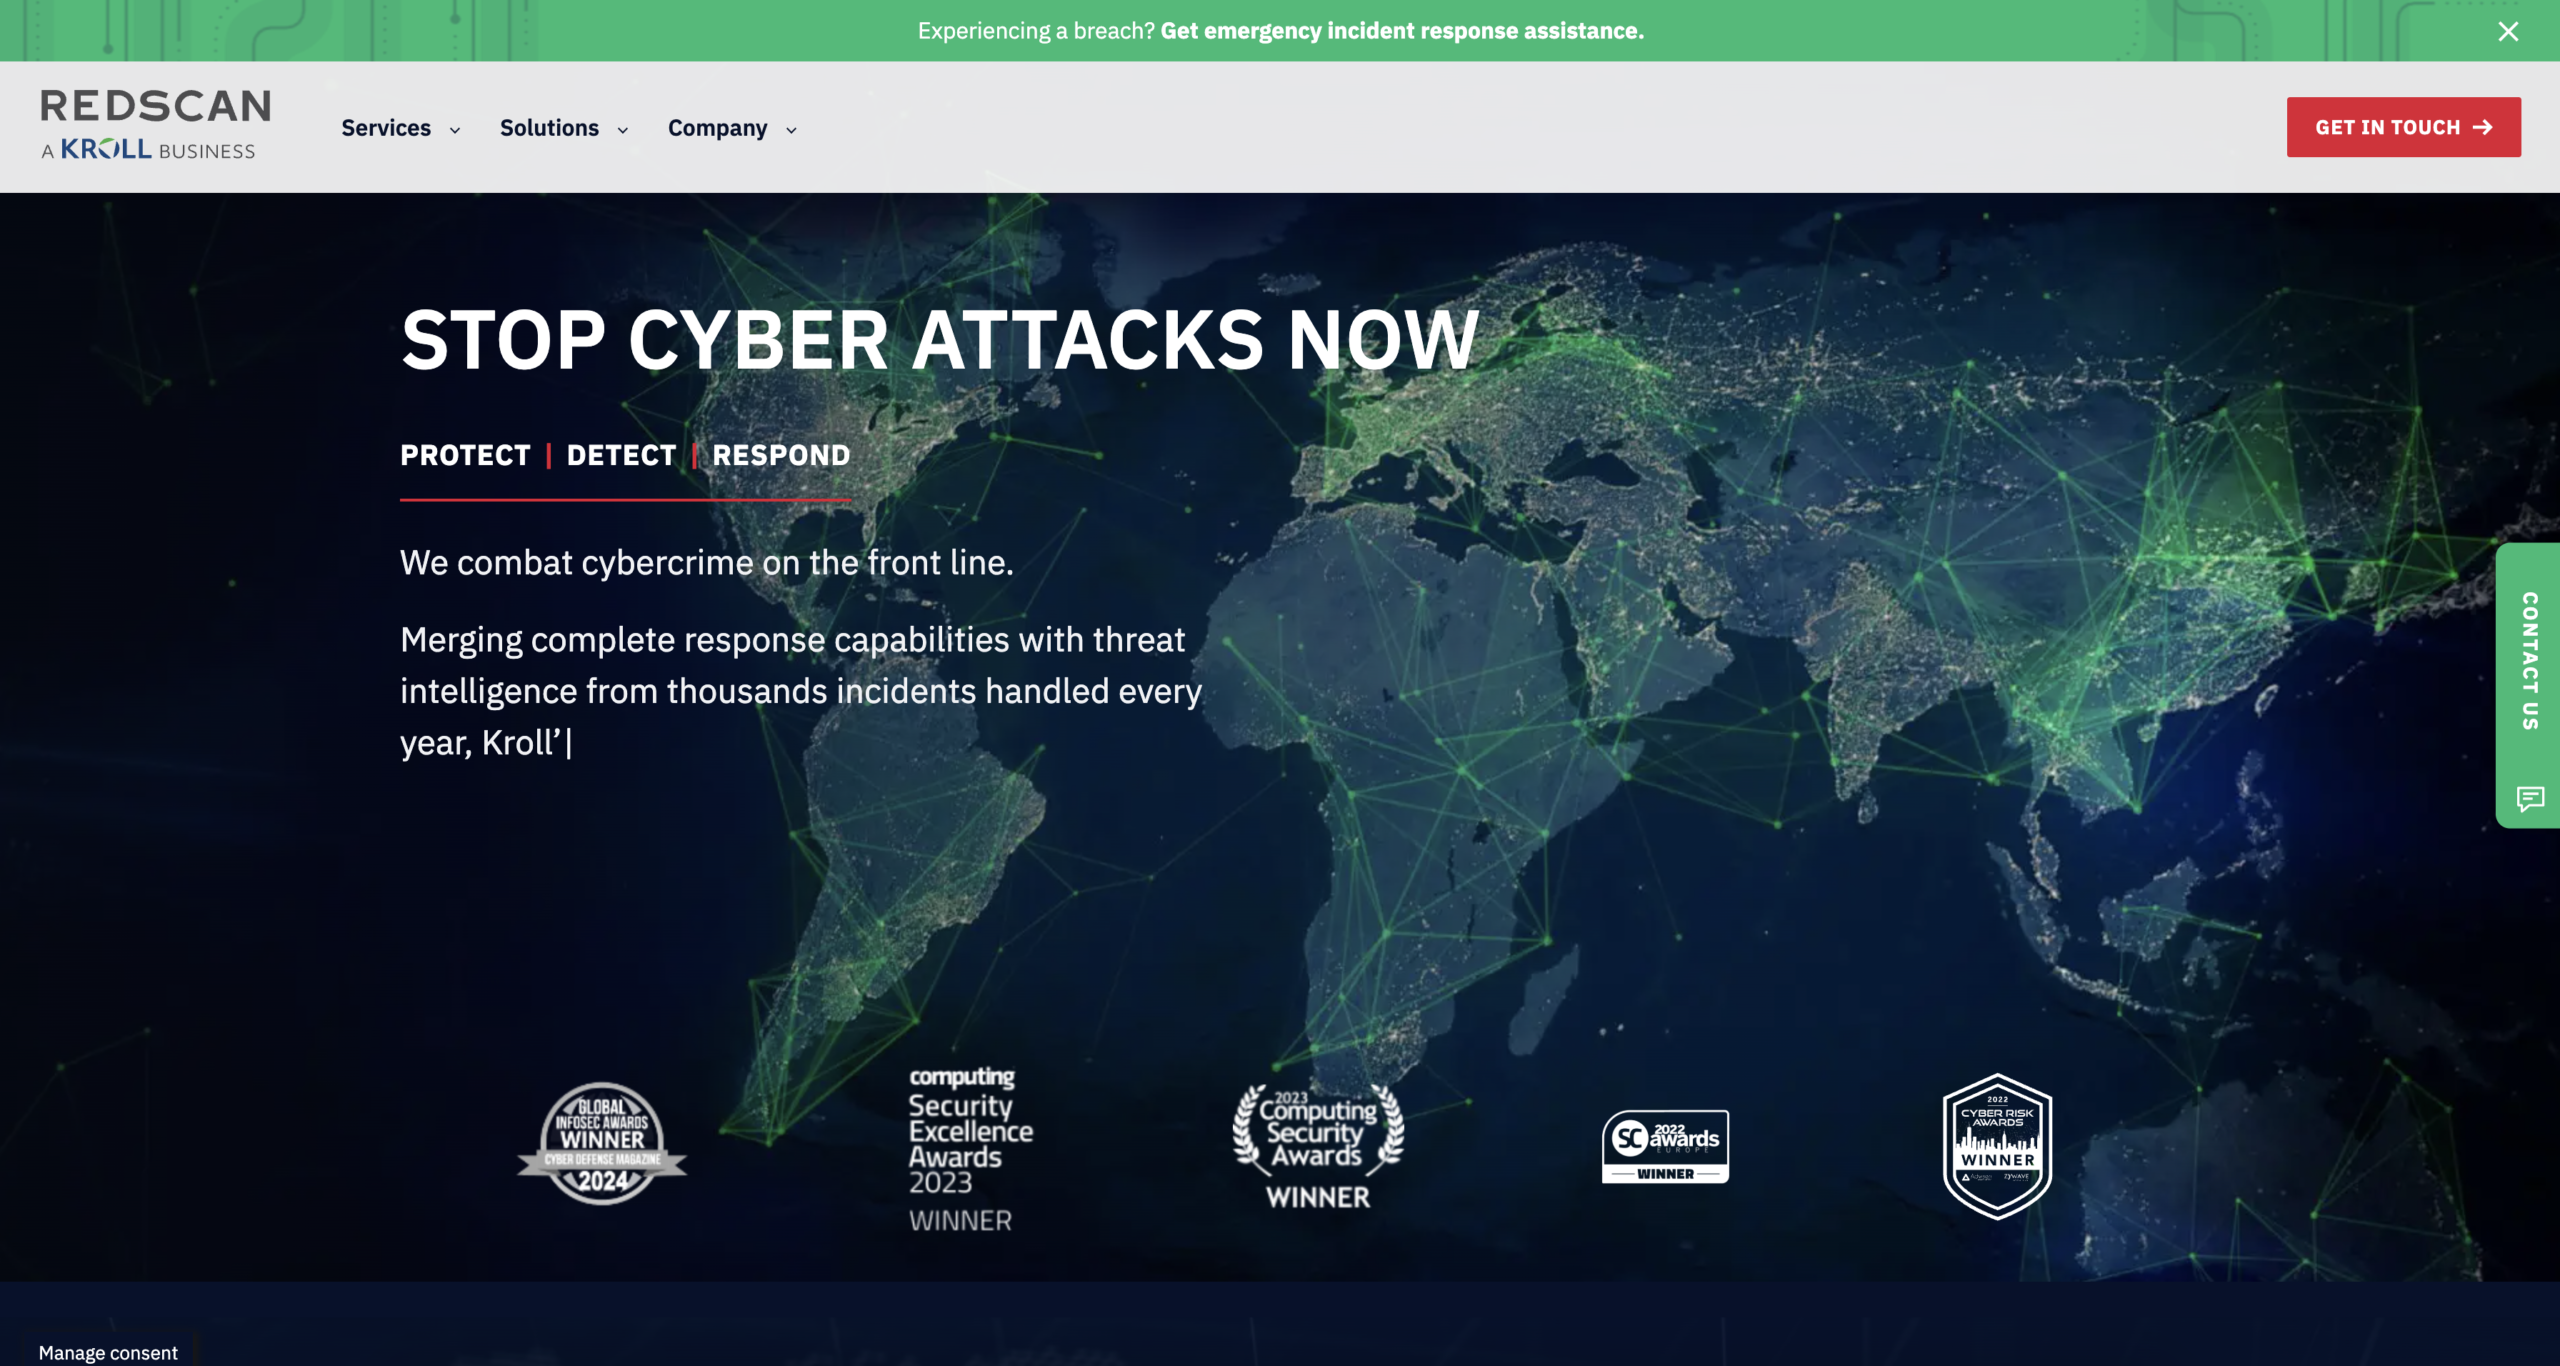Click the Kroll logo in the header

107,150
